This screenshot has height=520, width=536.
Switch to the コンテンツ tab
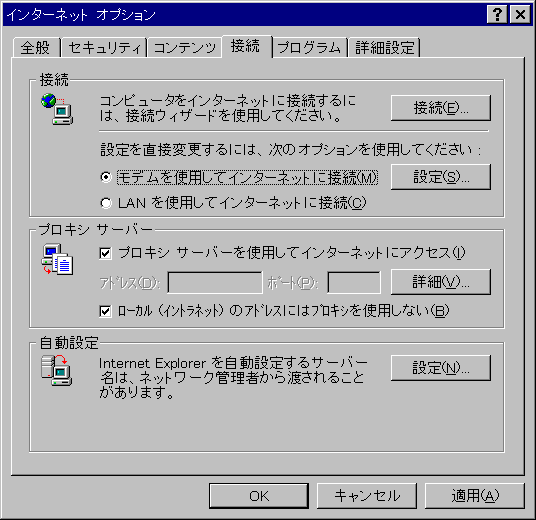pos(185,47)
